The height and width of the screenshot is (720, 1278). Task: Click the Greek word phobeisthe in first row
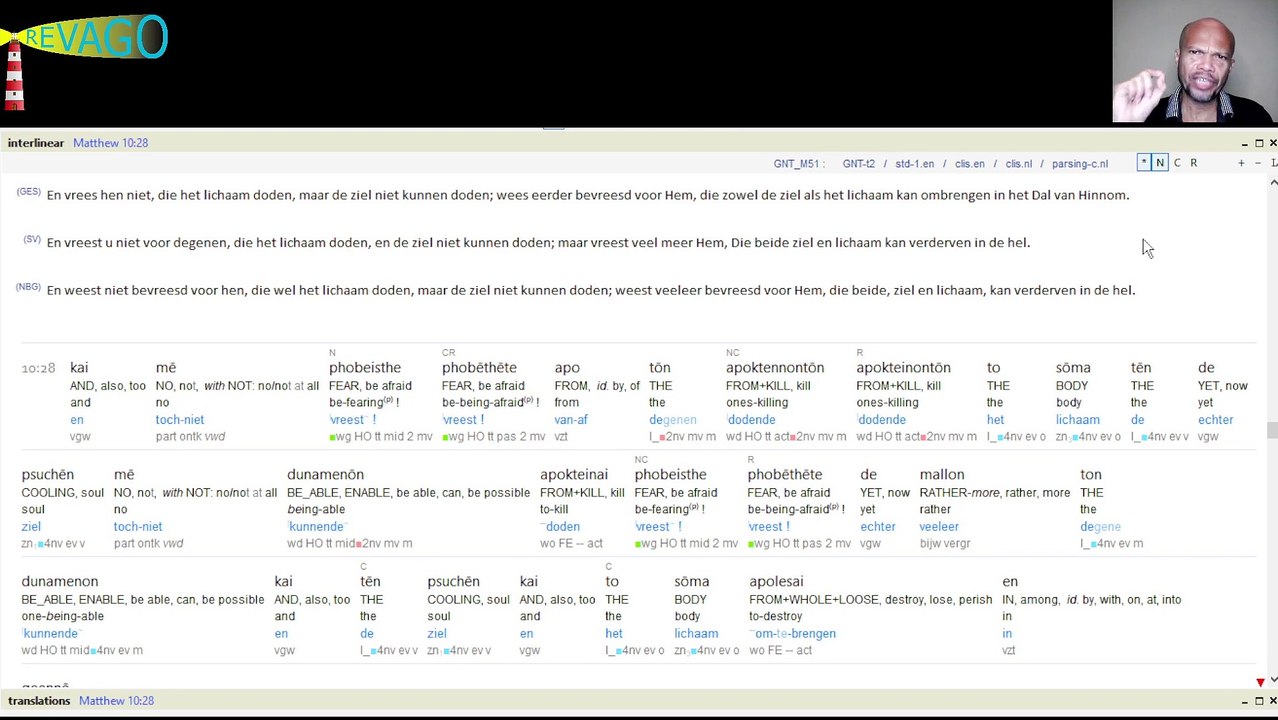click(365, 368)
